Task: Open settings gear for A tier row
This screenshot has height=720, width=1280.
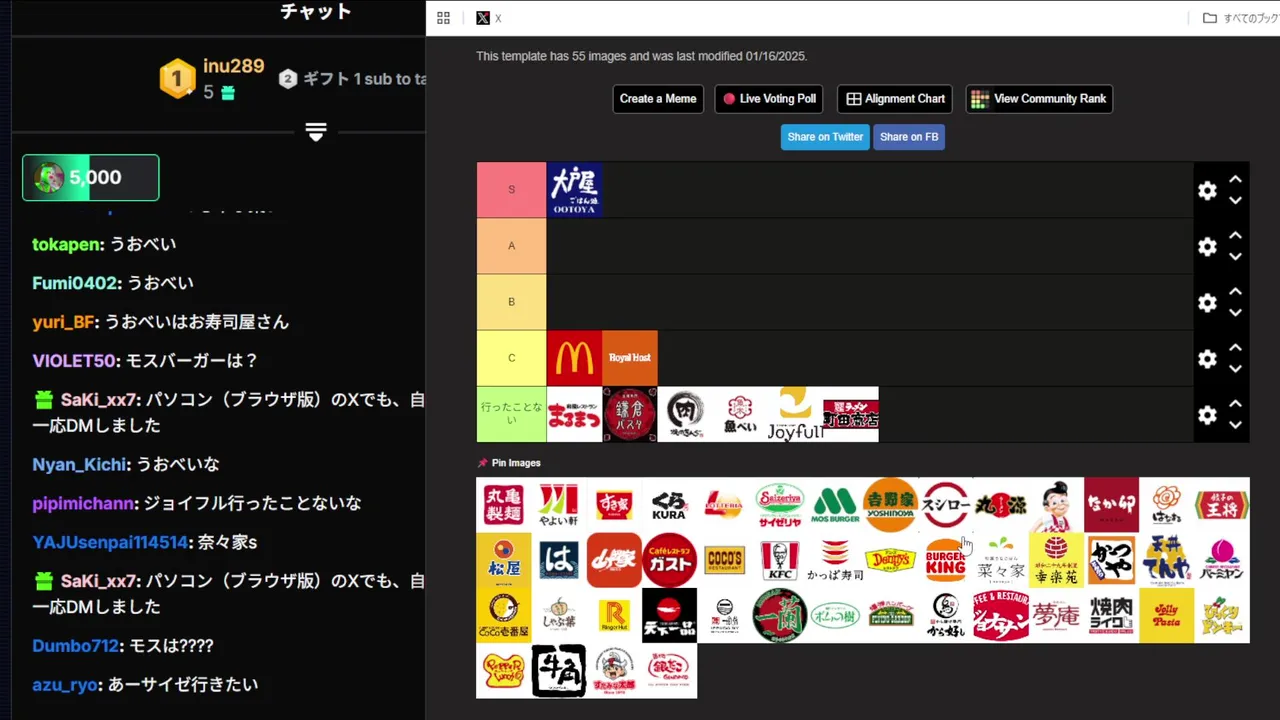Action: point(1207,246)
